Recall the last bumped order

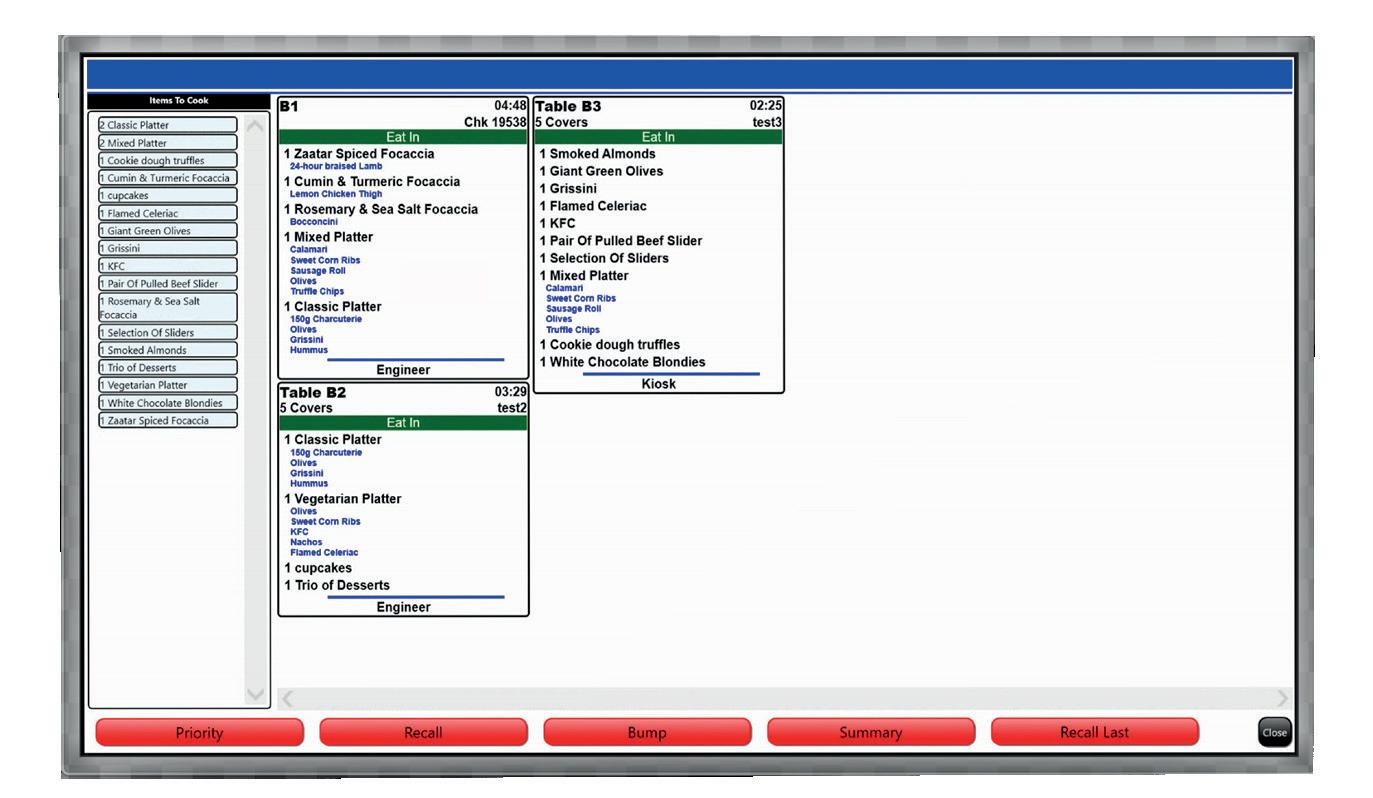tap(1095, 732)
